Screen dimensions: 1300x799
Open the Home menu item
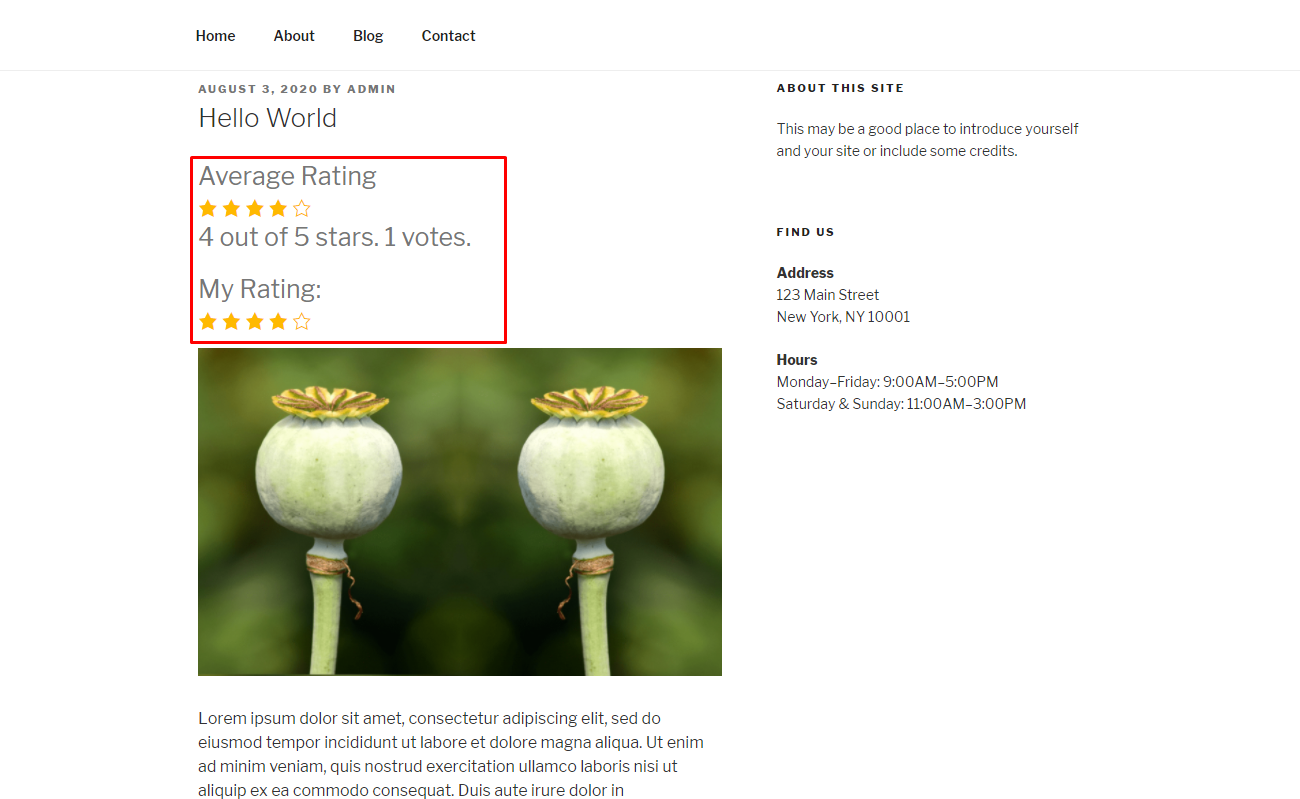215,36
